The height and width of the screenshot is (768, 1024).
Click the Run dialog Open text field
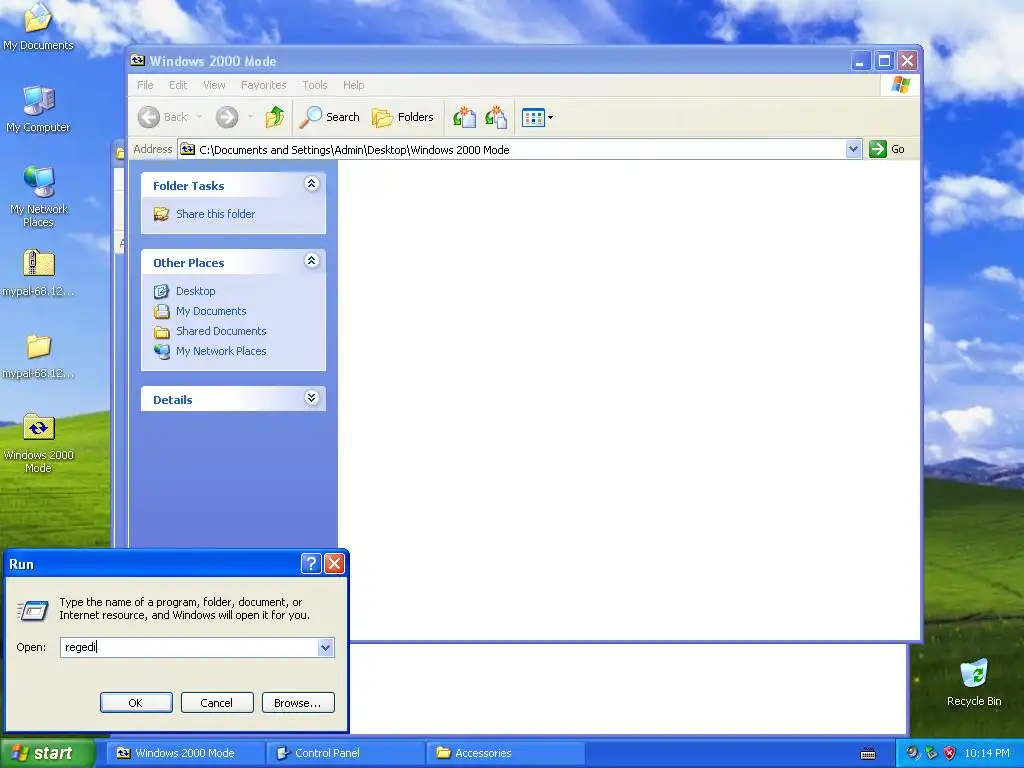(189, 647)
